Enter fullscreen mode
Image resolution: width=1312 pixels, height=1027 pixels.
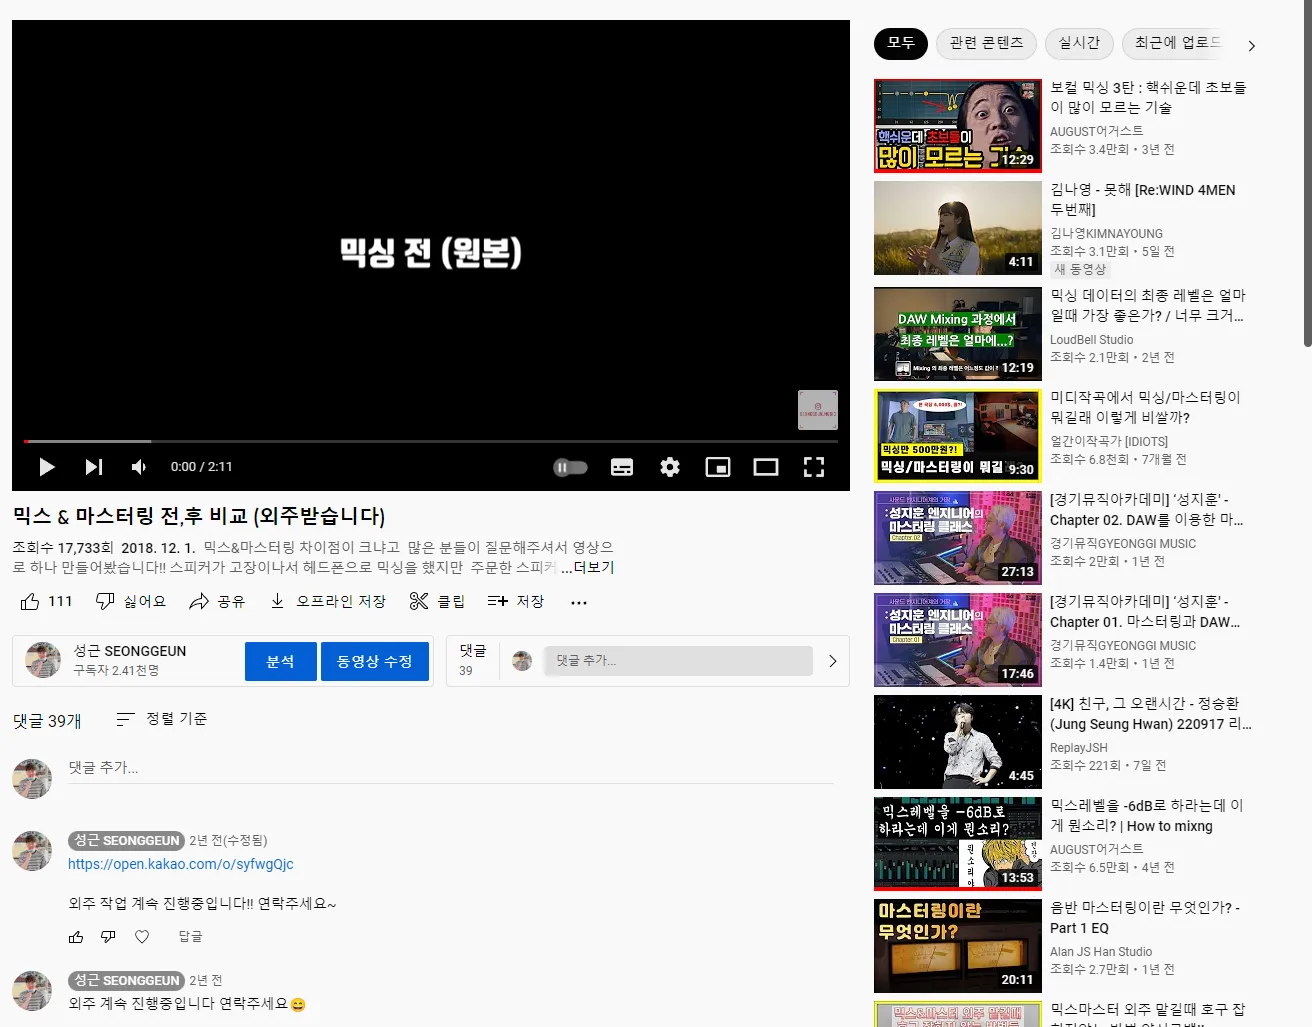coord(813,466)
